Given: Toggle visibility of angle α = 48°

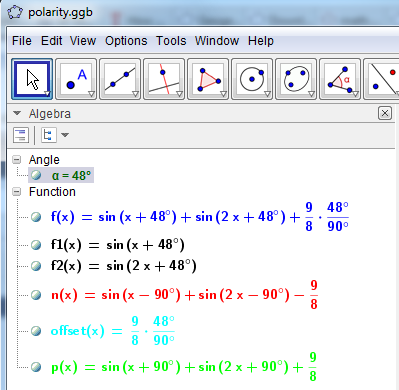Looking at the screenshot, I should tap(36, 175).
